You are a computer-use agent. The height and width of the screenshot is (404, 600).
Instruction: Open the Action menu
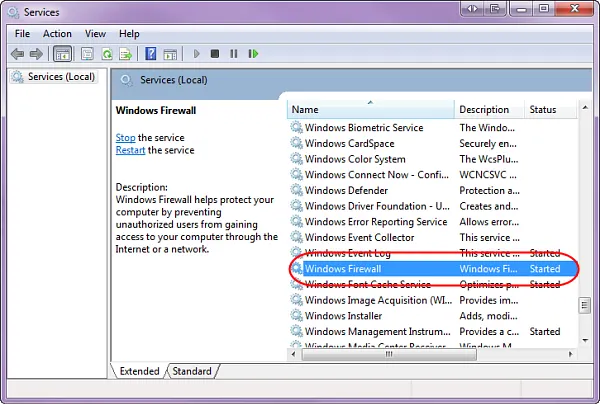click(x=57, y=34)
